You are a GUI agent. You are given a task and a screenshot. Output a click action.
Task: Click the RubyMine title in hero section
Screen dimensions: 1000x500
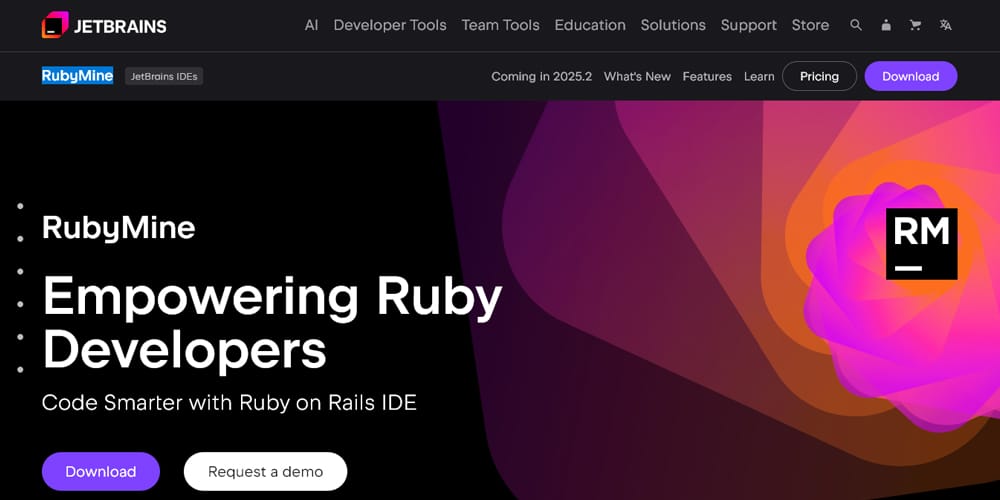pyautogui.click(x=119, y=228)
